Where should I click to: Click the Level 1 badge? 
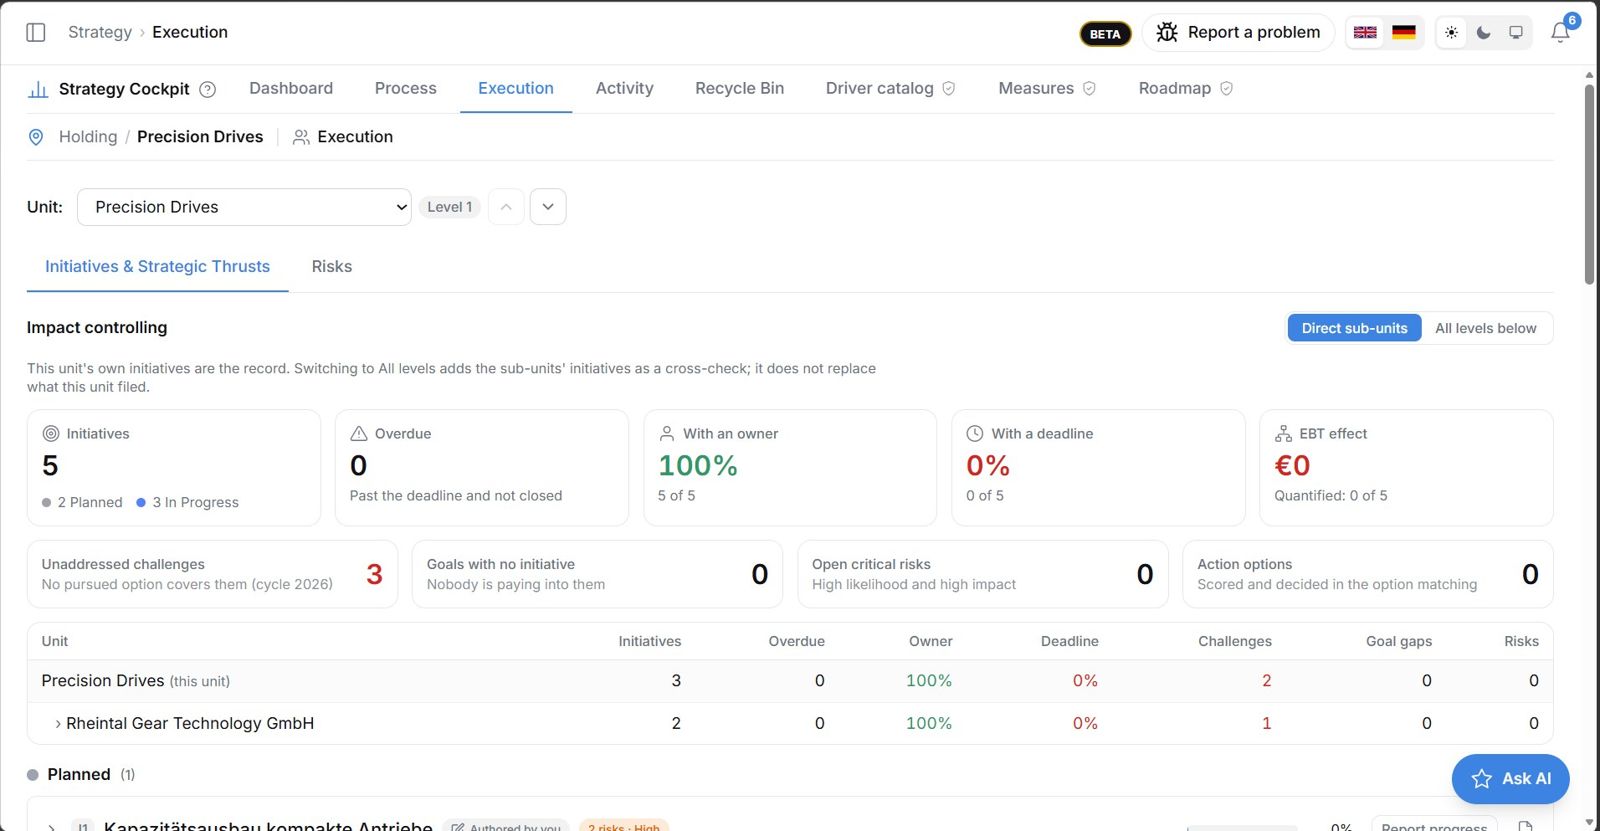point(450,207)
